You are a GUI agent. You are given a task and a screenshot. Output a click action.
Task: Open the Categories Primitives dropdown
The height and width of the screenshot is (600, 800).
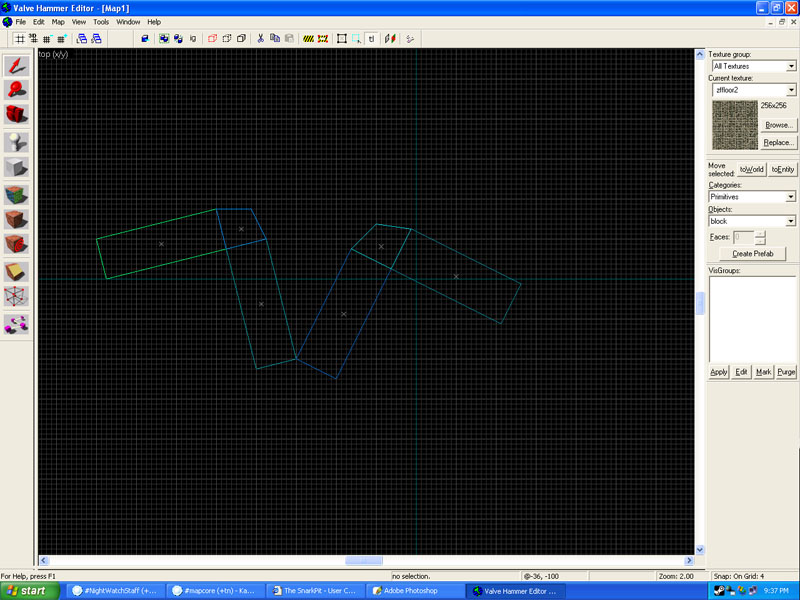[x=791, y=197]
